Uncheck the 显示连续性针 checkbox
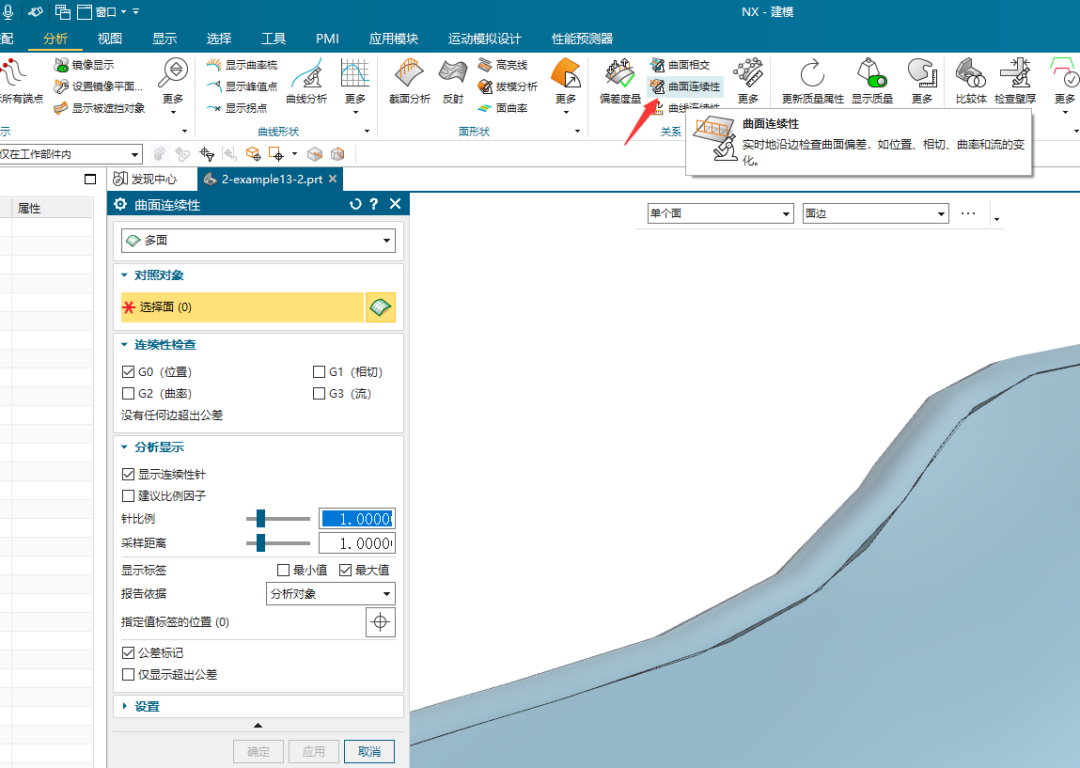Image resolution: width=1080 pixels, height=768 pixels. coord(128,474)
